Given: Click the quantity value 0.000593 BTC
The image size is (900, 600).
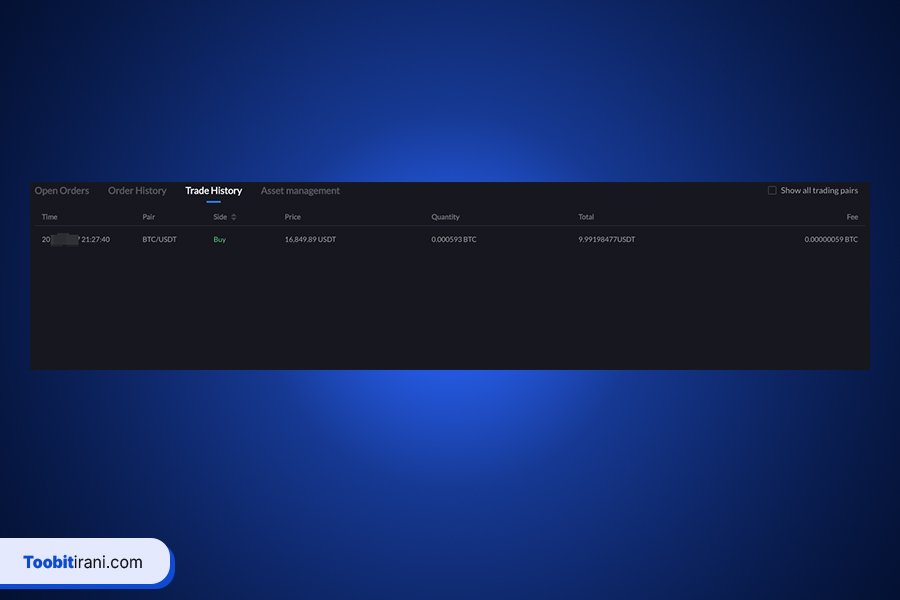Looking at the screenshot, I should coord(453,239).
